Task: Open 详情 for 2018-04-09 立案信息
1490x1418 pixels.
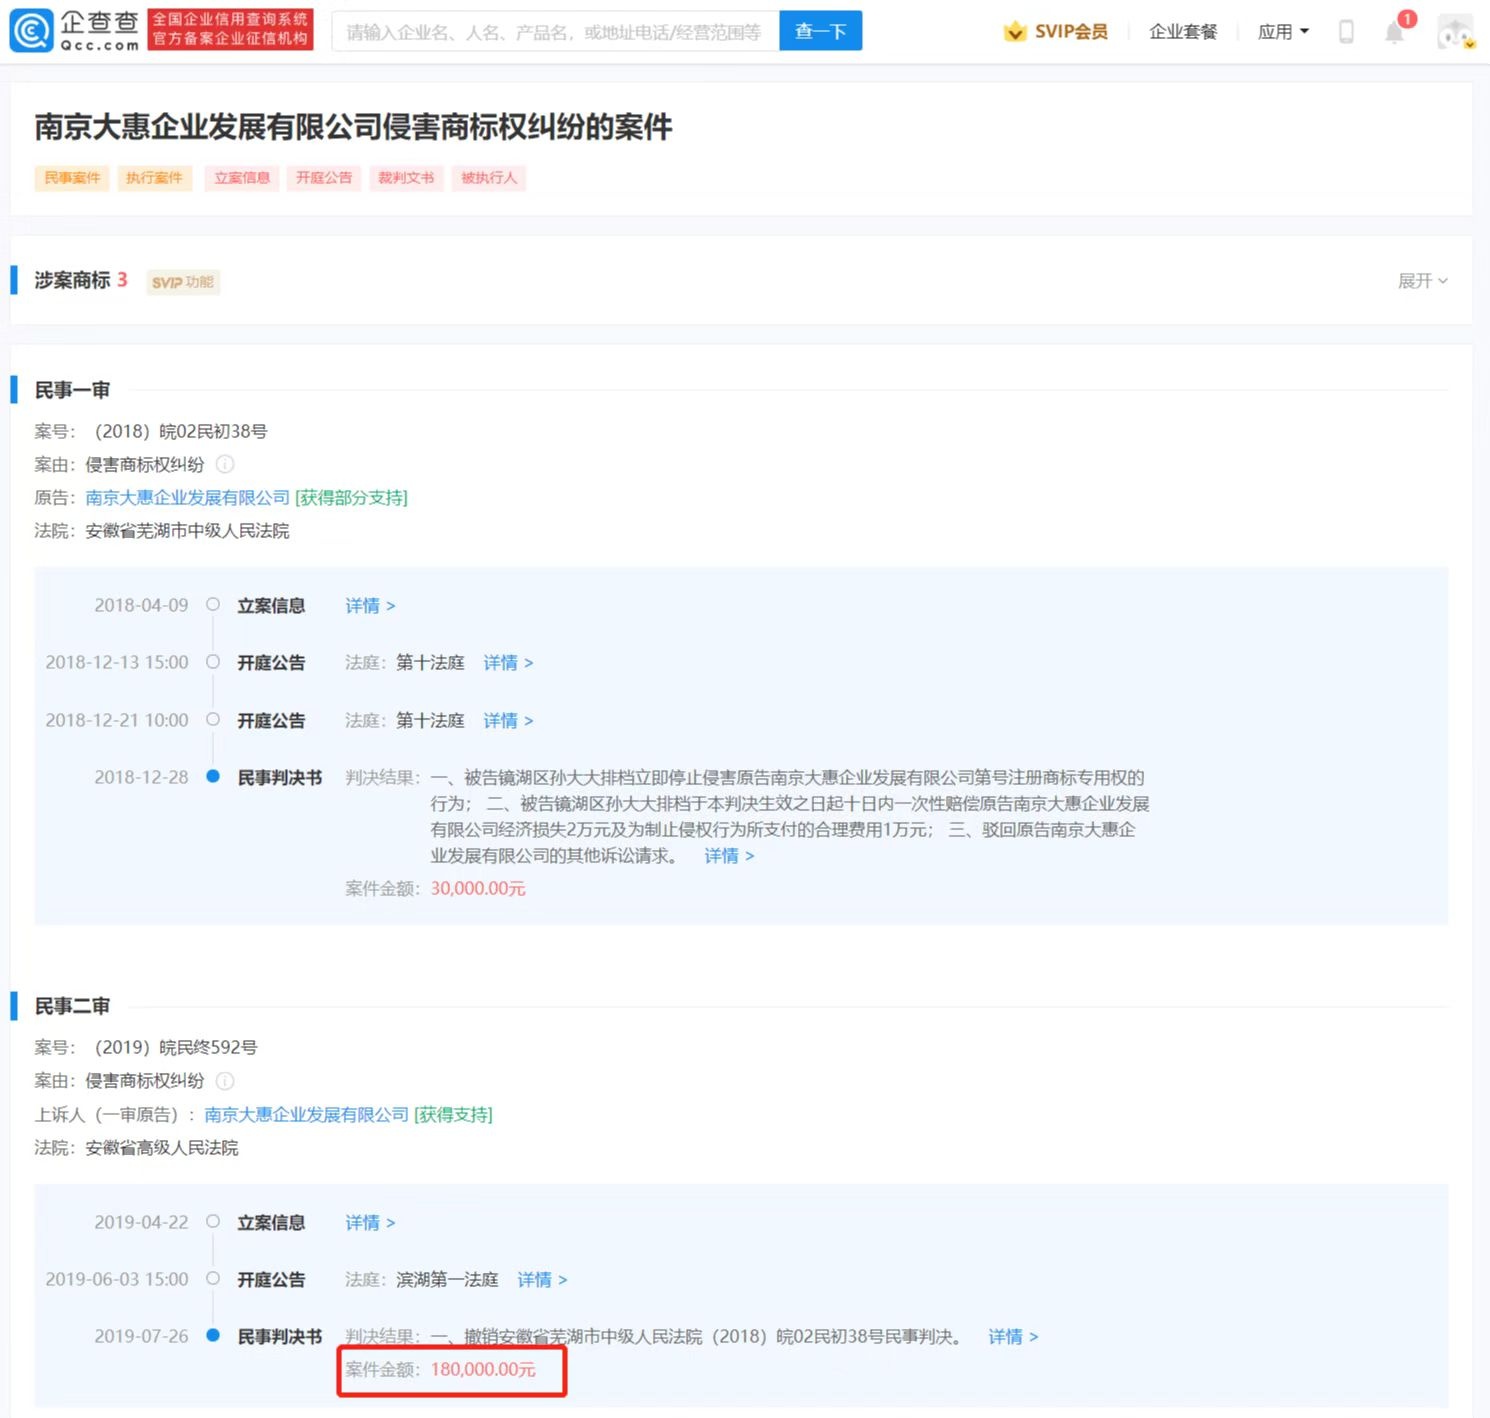Action: tap(370, 606)
